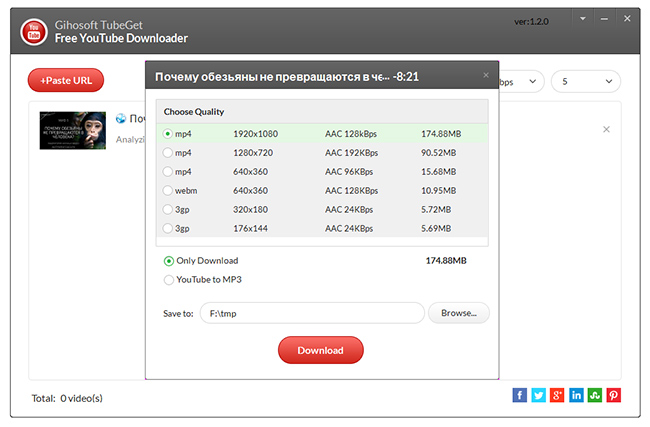Share on Pinterest icon

pyautogui.click(x=614, y=395)
